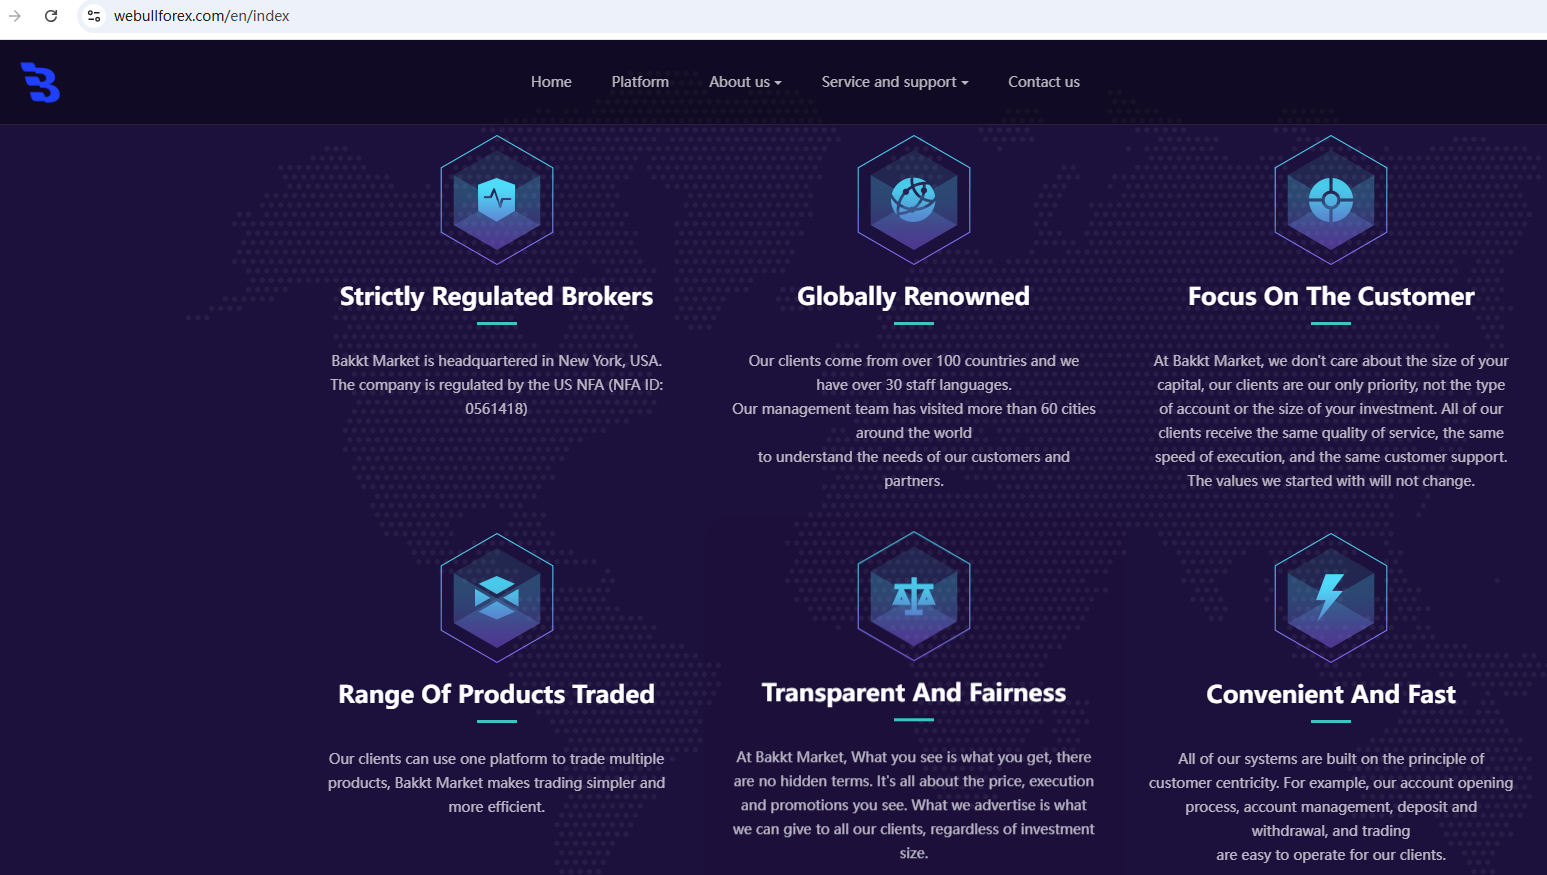This screenshot has width=1547, height=875.
Task: Click the Transparent And Fairness scales icon
Action: pos(914,597)
